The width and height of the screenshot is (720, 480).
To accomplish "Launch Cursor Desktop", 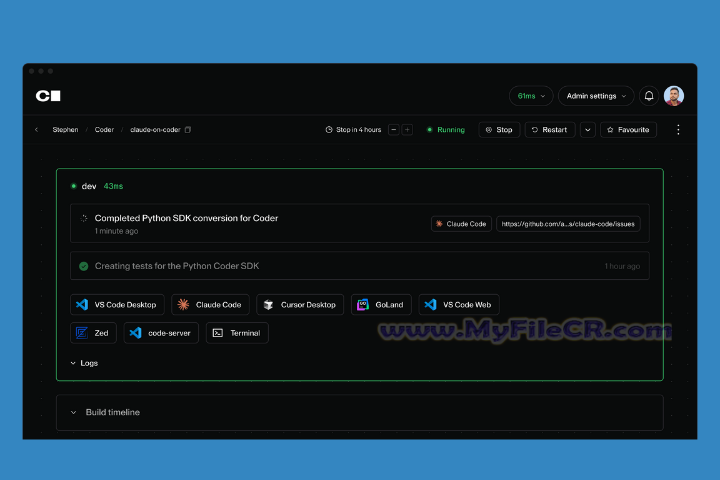I will click(x=300, y=305).
